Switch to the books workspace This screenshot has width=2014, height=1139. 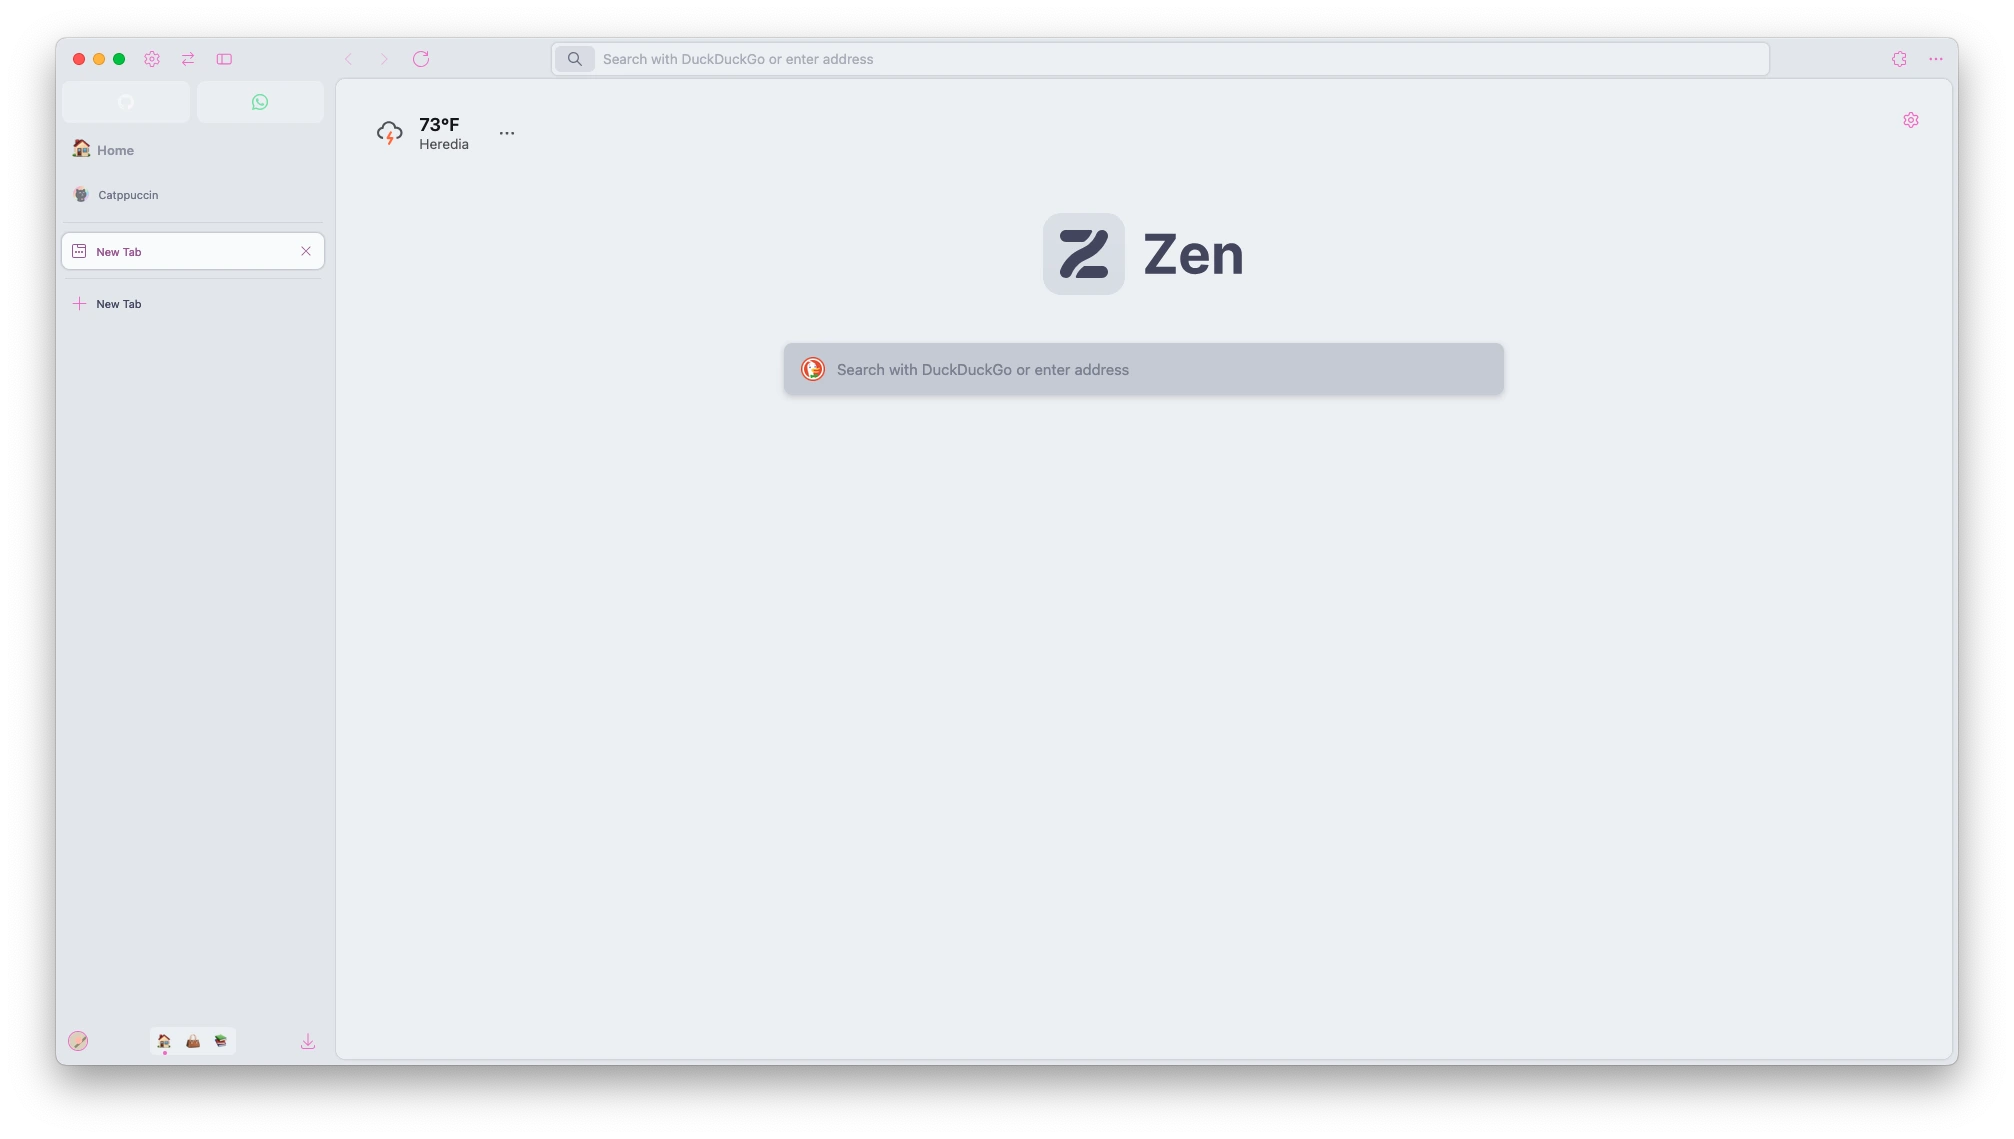[x=221, y=1041]
